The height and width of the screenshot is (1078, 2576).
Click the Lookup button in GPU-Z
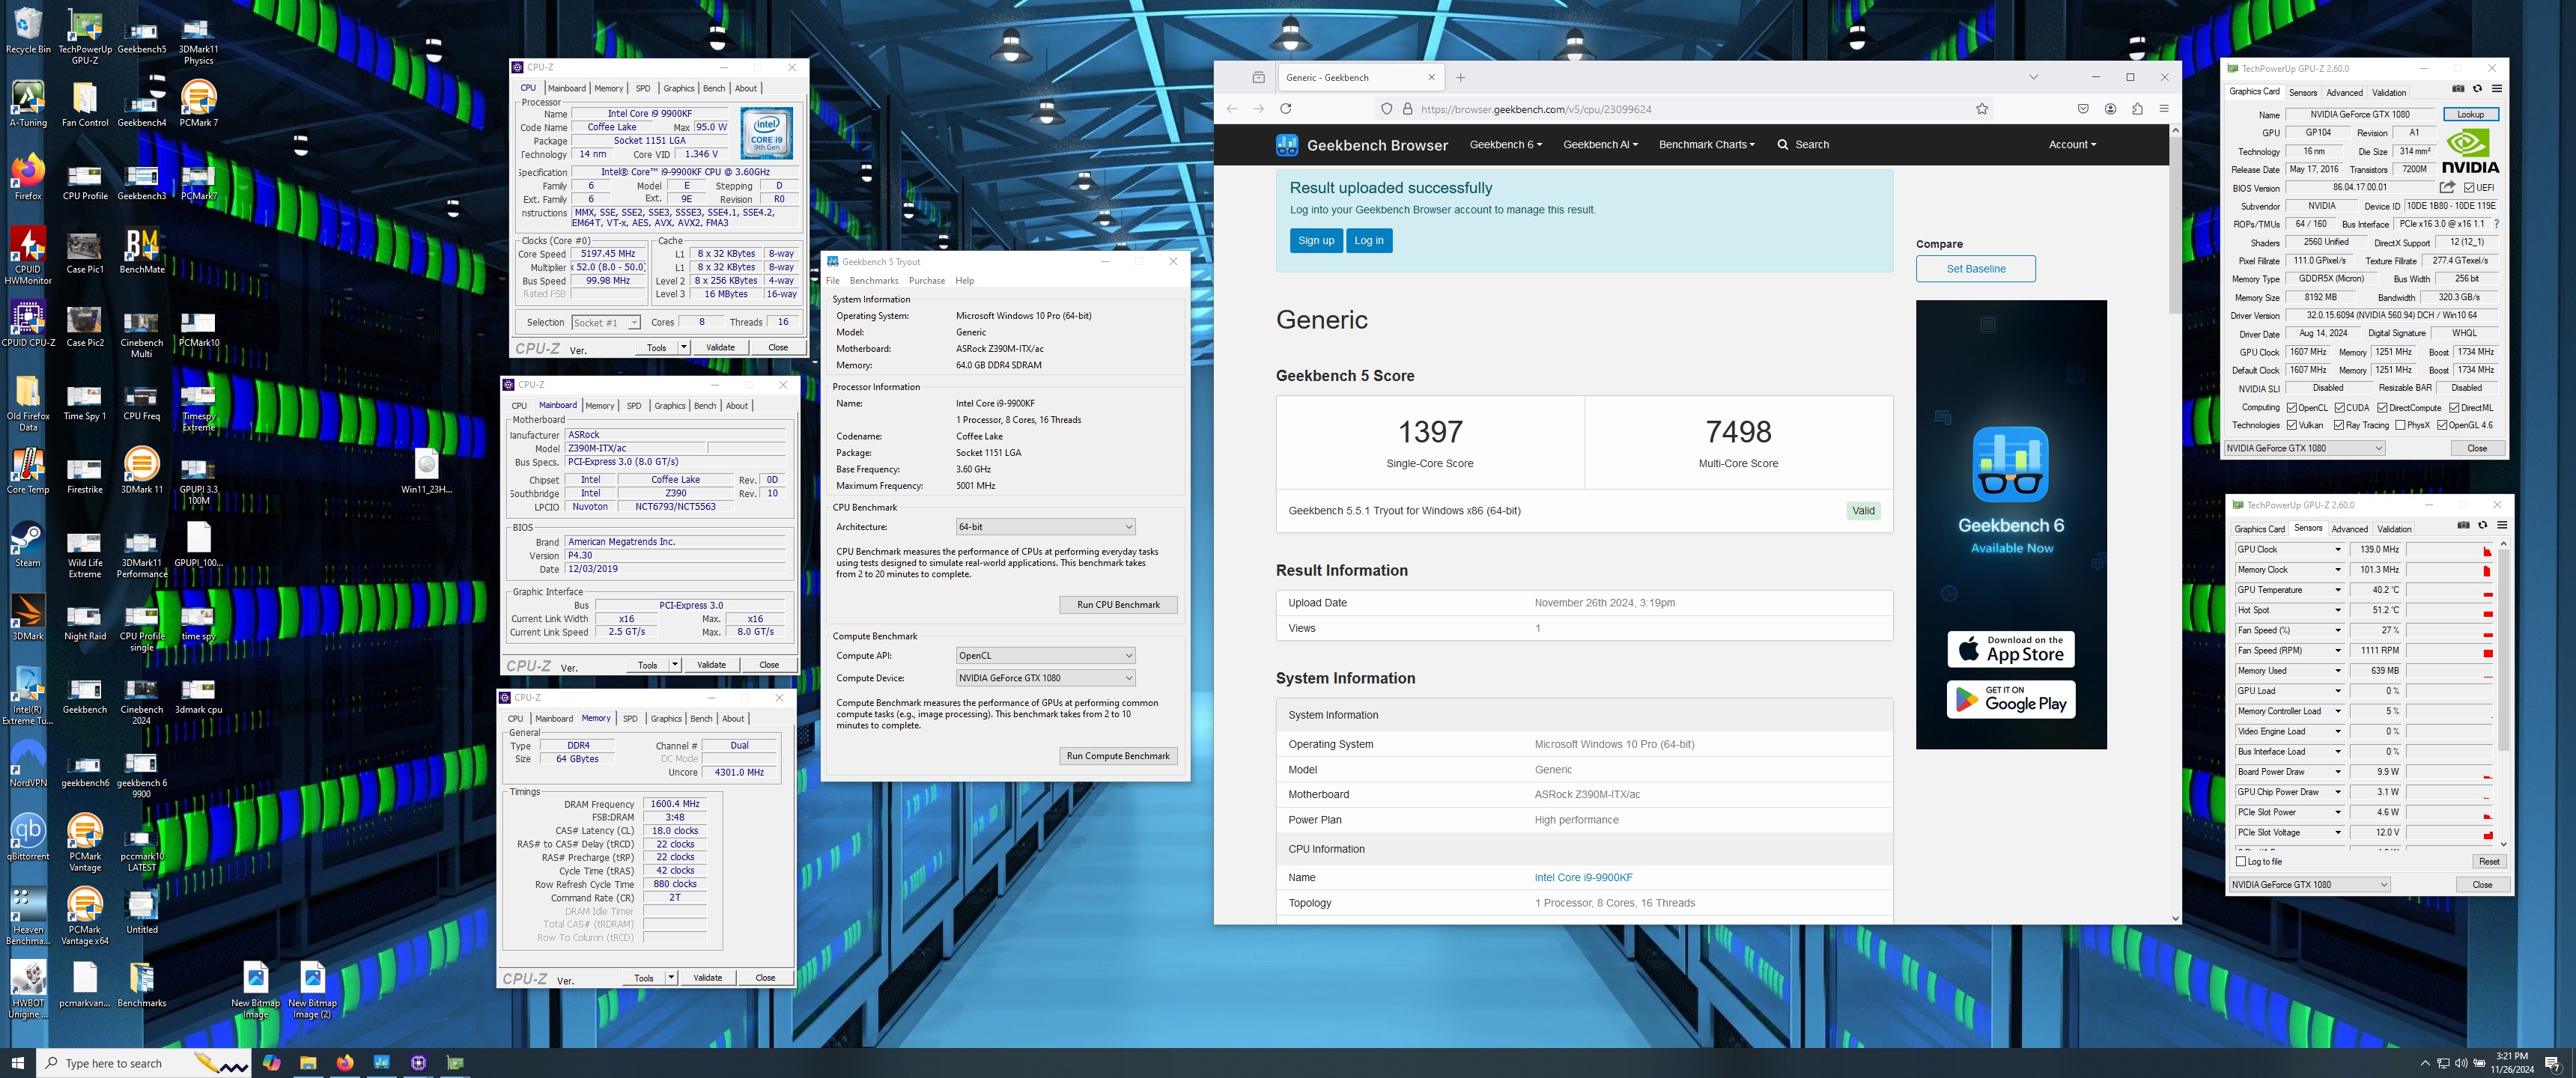[x=2470, y=115]
